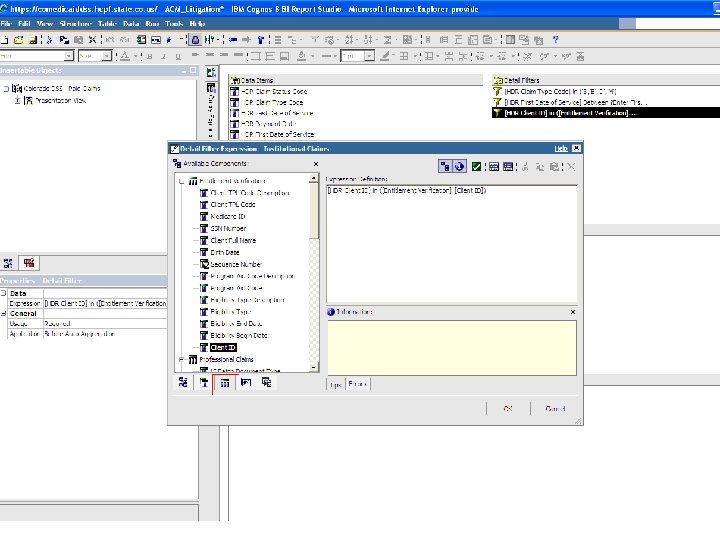
Task: Open the File menu
Action: click(x=6, y=23)
